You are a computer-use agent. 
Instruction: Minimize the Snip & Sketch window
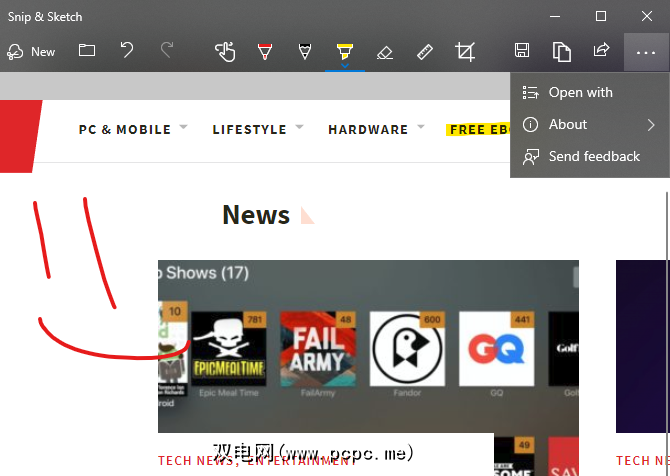point(555,16)
